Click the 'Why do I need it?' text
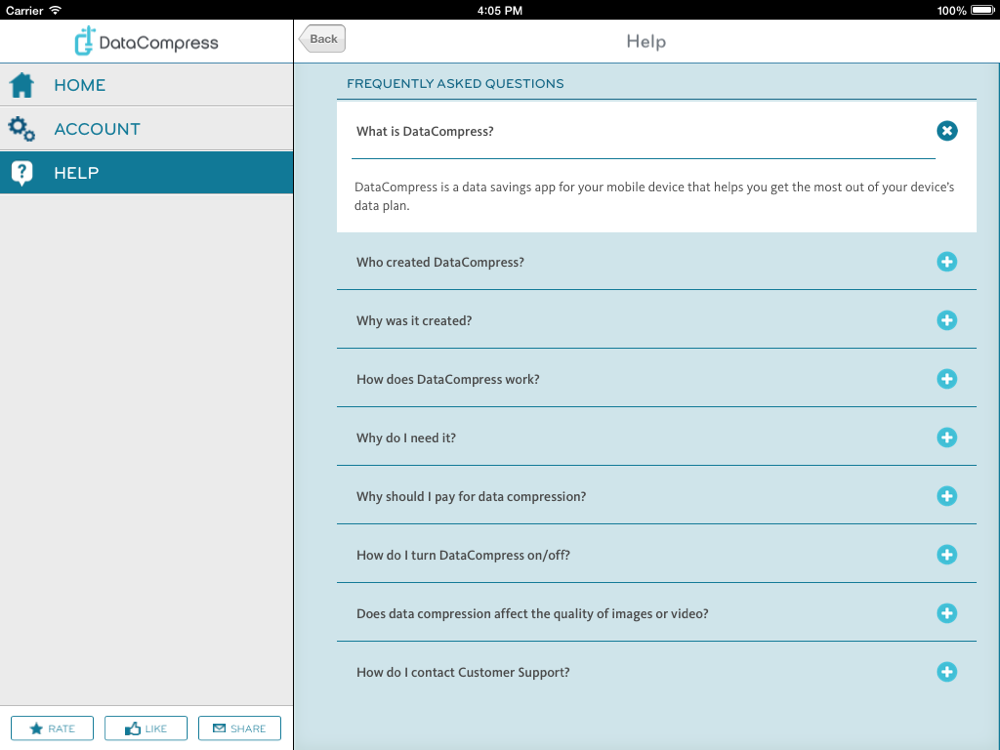 [x=406, y=438]
